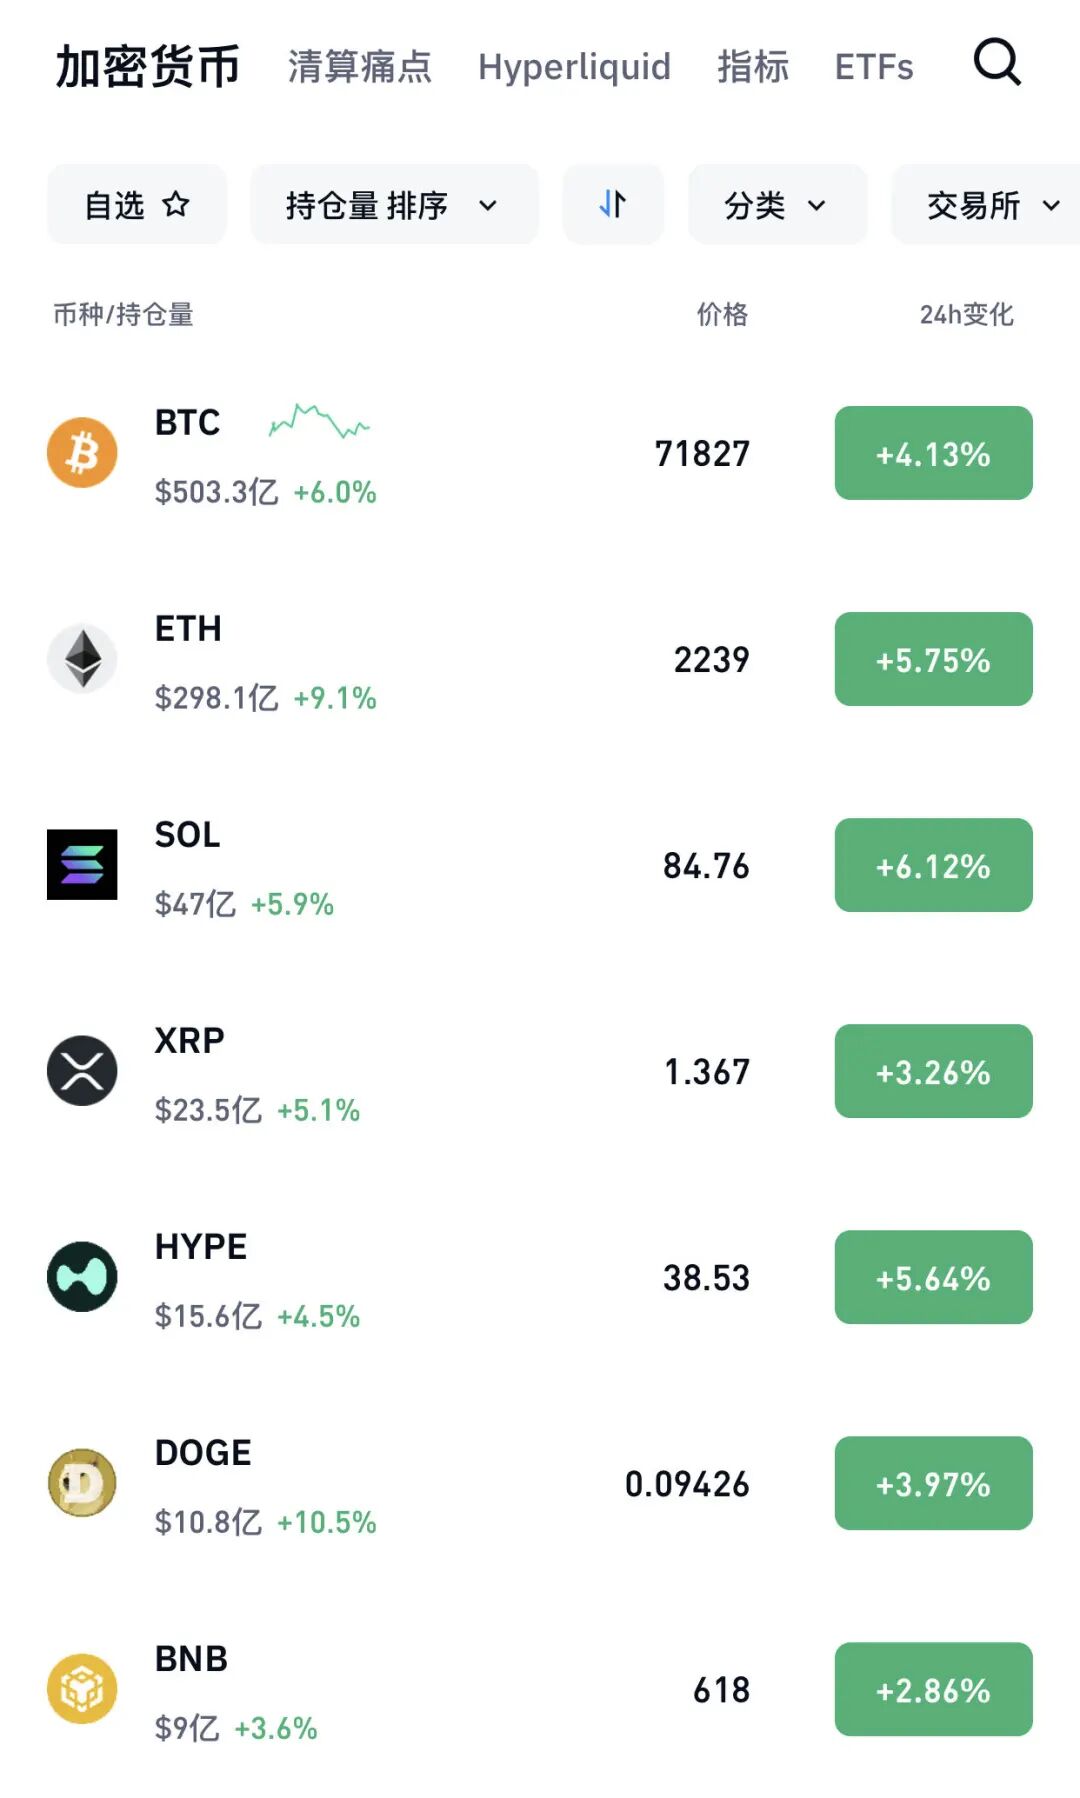Click ETH's +5.75% change button

(x=933, y=659)
